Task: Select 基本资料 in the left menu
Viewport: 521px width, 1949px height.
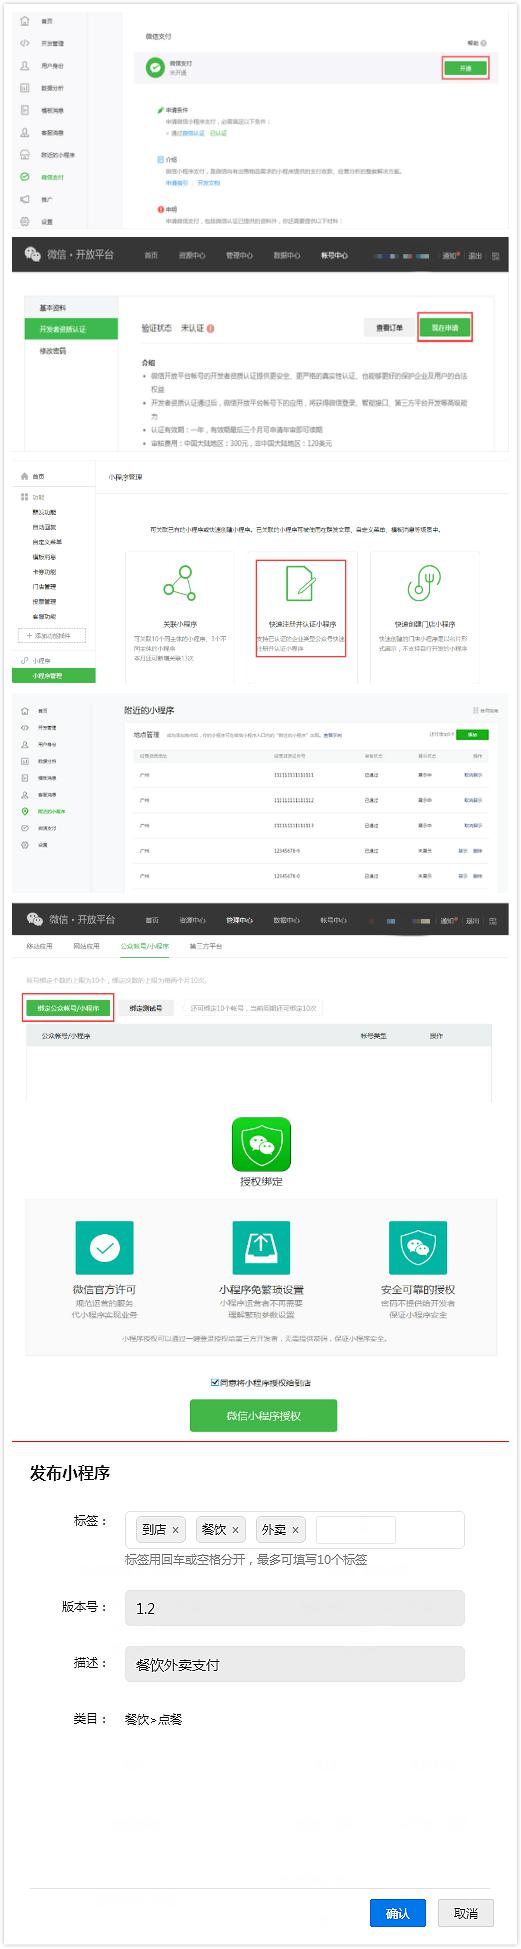Action: pos(53,308)
